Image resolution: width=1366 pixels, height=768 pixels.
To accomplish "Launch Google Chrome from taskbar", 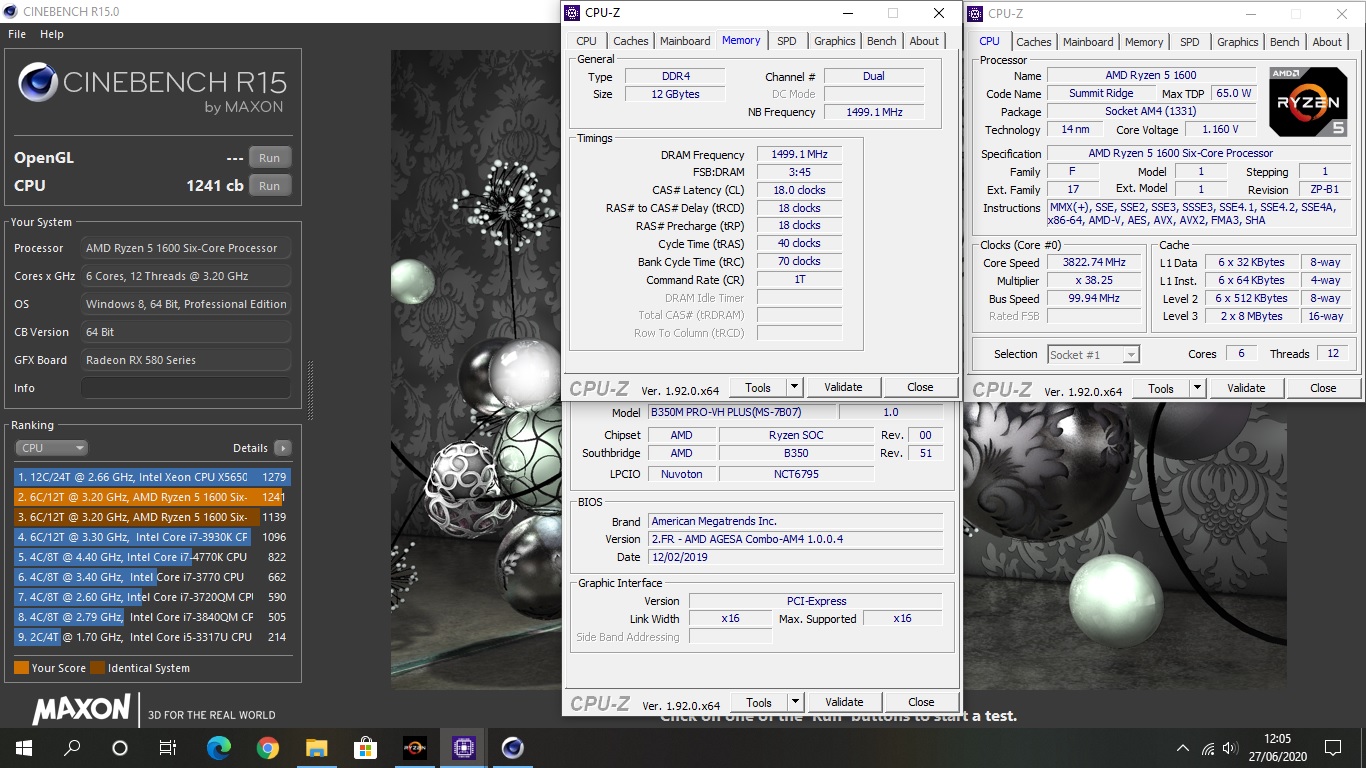I will pyautogui.click(x=267, y=748).
